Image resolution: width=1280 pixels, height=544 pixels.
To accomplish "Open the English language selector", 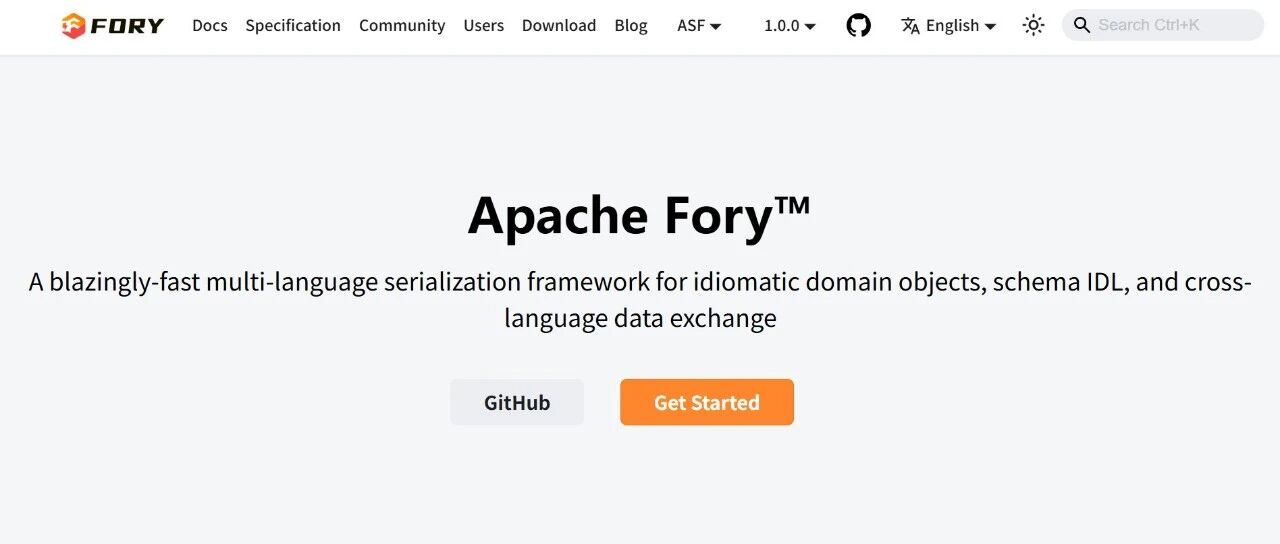I will (x=949, y=25).
